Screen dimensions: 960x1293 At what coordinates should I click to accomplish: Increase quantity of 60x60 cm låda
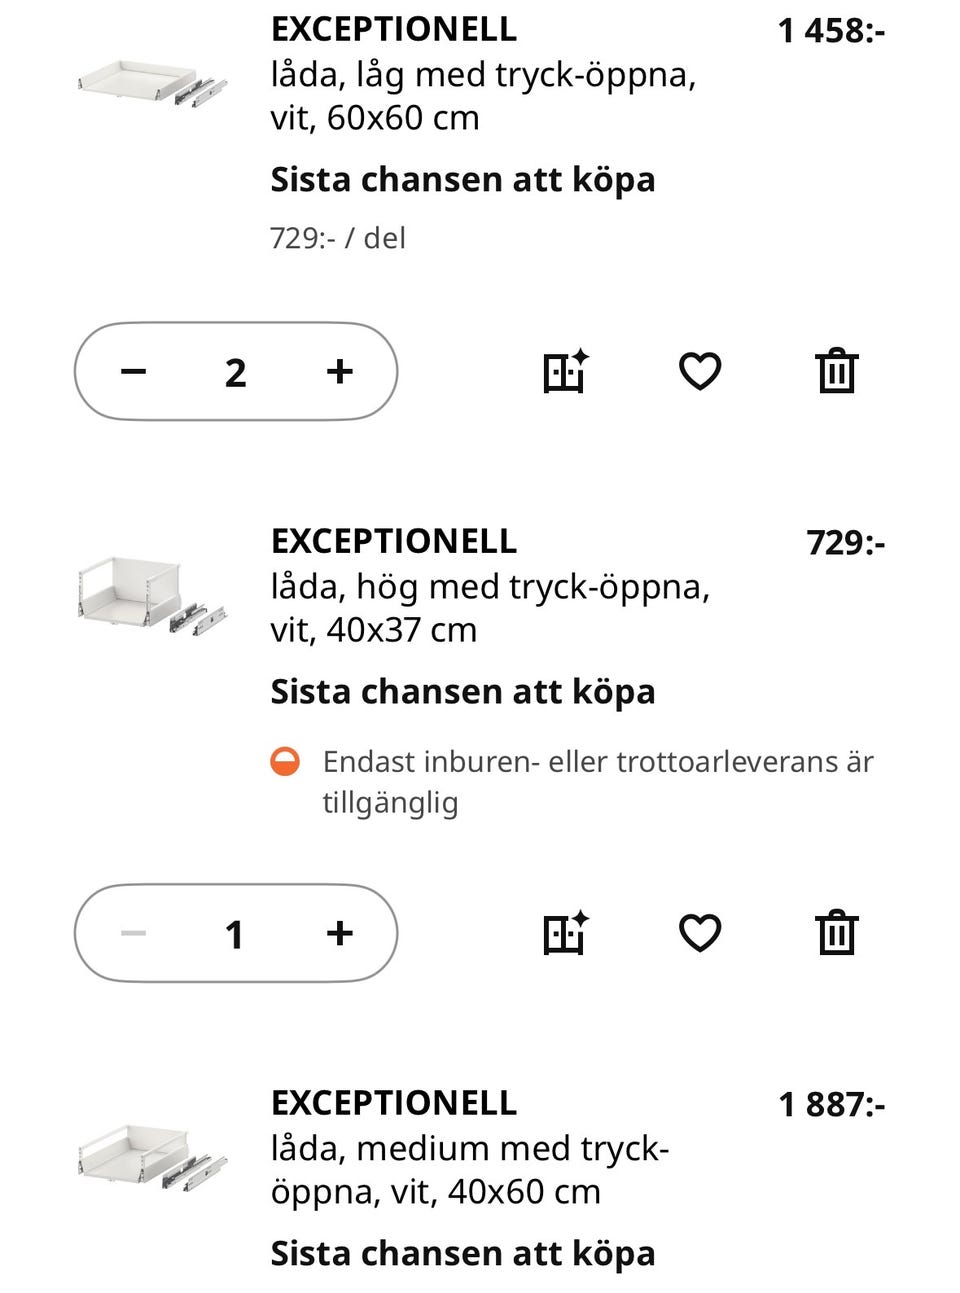pyautogui.click(x=340, y=371)
